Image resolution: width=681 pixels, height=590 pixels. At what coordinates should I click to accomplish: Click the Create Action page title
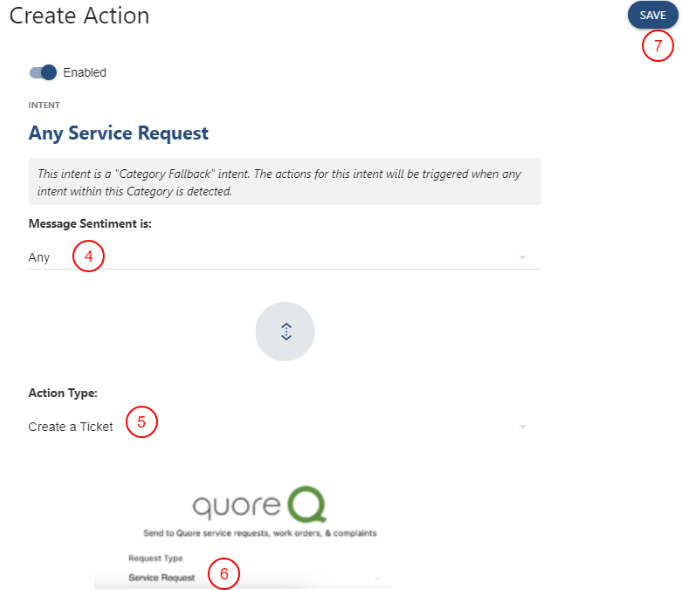click(x=80, y=16)
